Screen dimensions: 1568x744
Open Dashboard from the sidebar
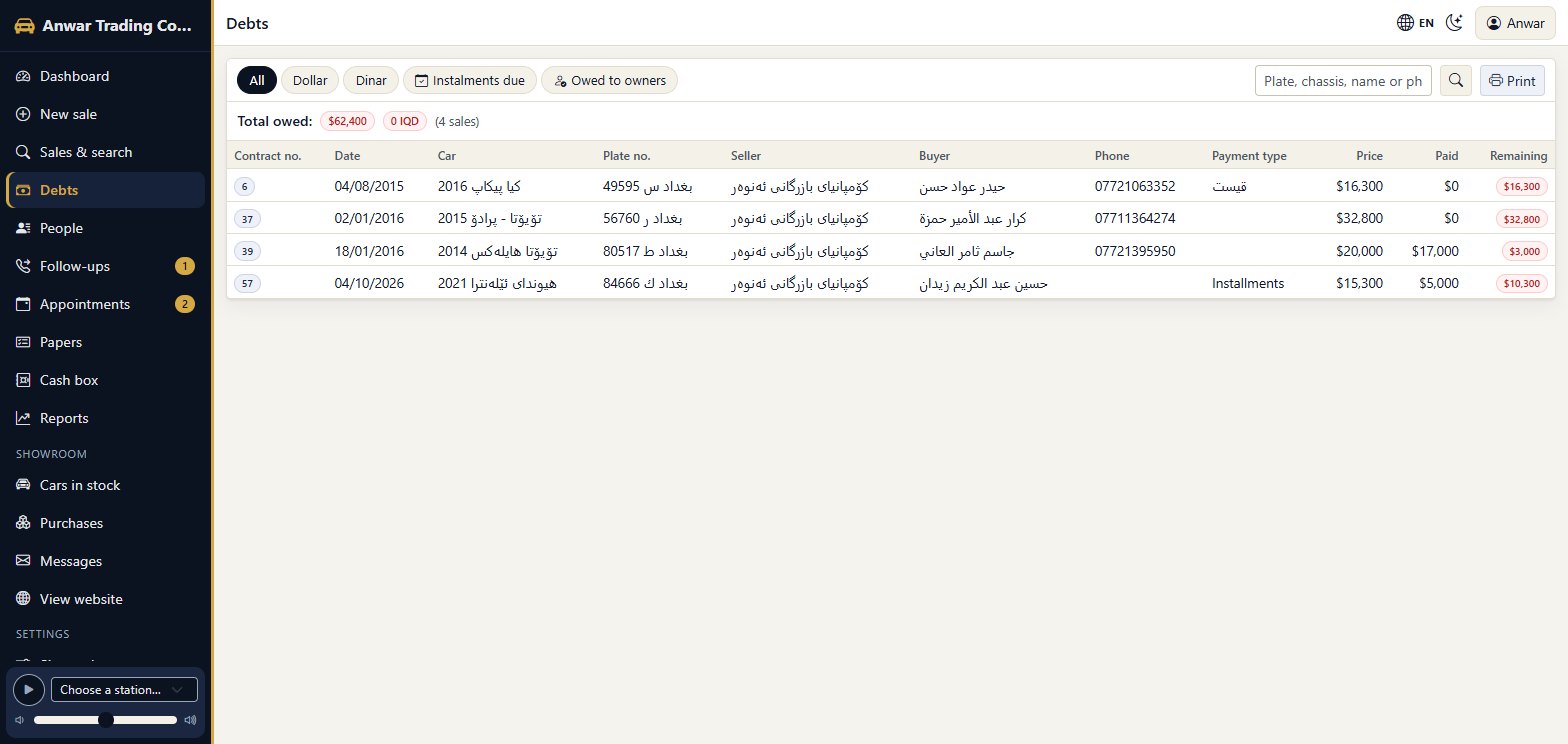[x=106, y=76]
